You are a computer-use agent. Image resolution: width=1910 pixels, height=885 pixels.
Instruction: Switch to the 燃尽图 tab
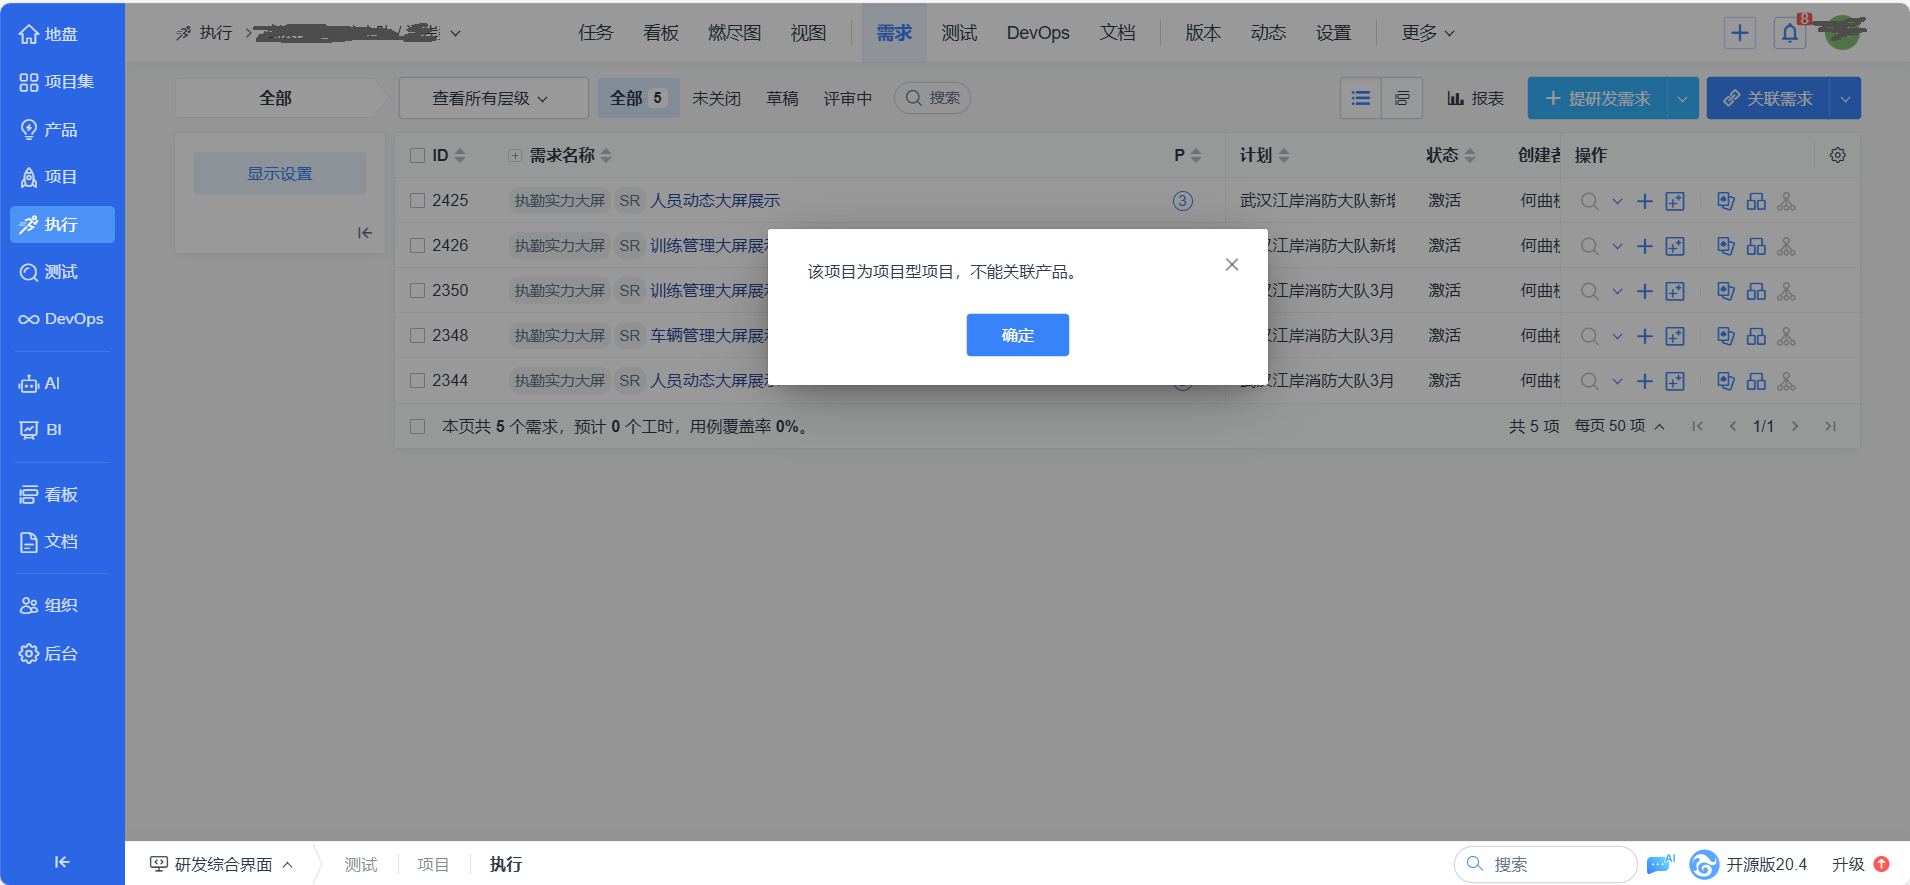coord(734,33)
